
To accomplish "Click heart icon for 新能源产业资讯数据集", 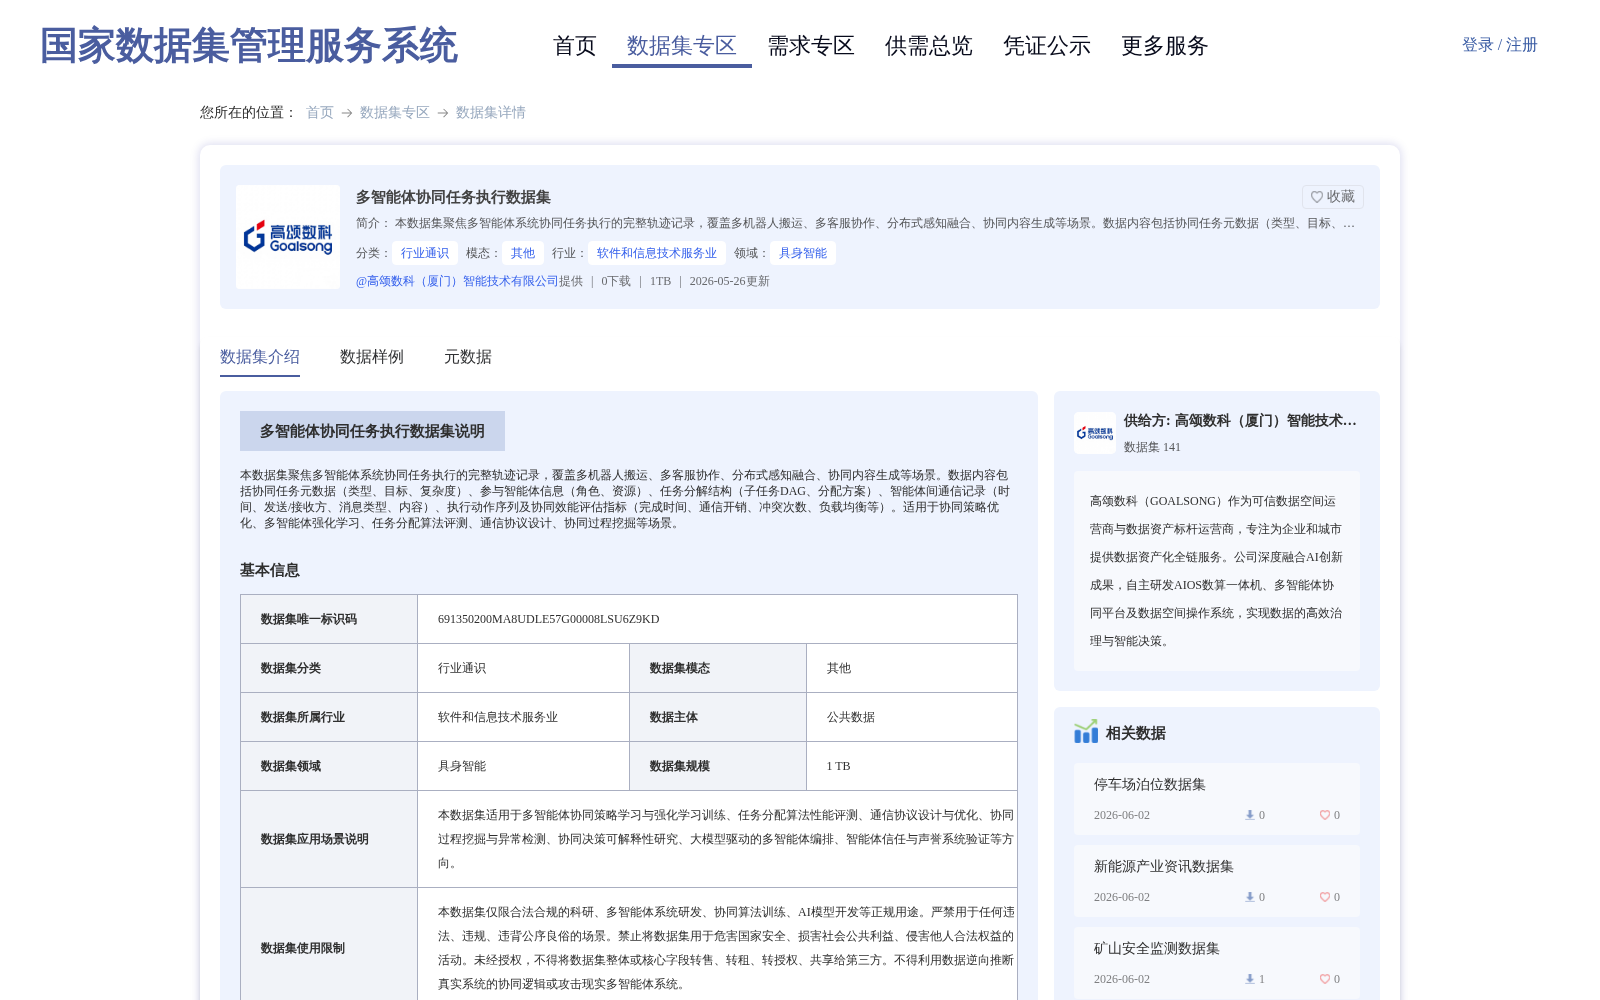I will coord(1324,897).
